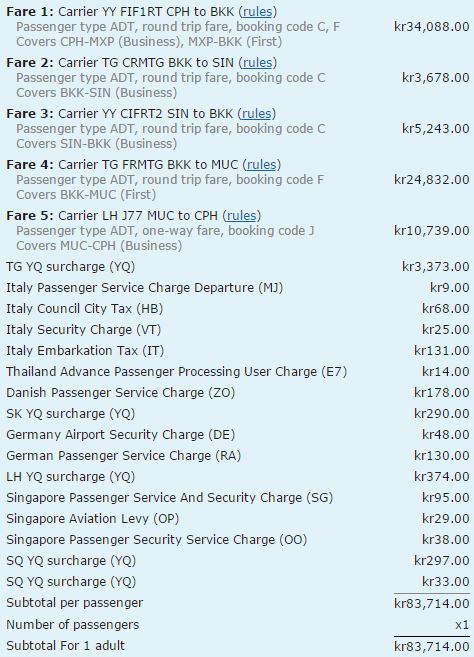The height and width of the screenshot is (657, 474).
Task: Click the Fare 1 price kr34,088.00
Action: [x=431, y=27]
